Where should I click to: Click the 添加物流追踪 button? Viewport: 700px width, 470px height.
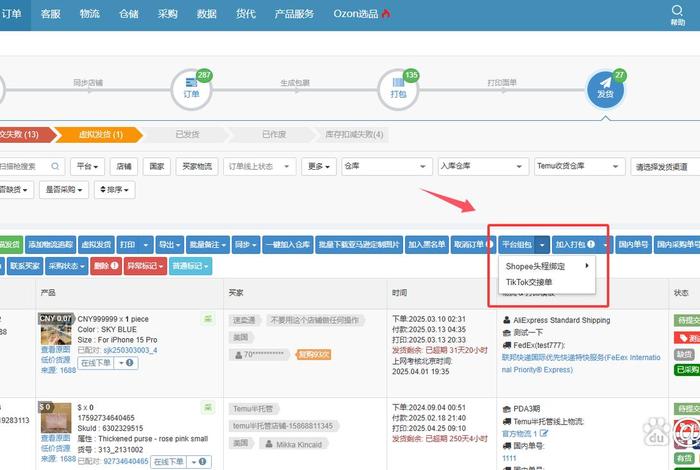(x=50, y=245)
